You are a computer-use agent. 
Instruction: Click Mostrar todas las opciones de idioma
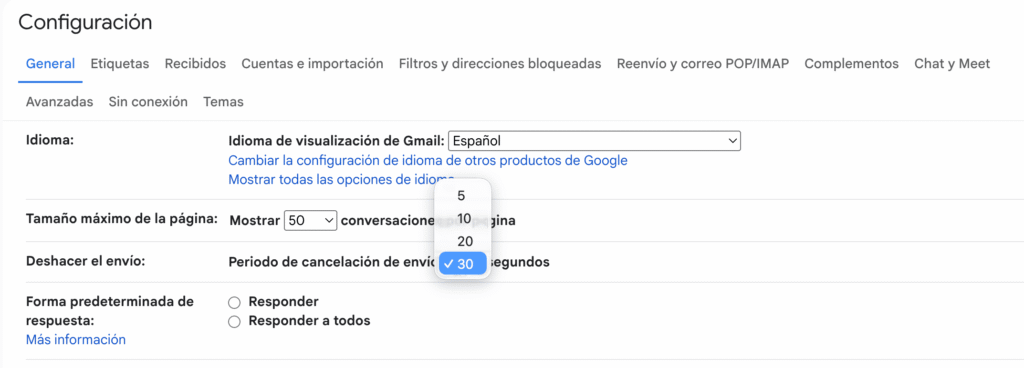(x=341, y=179)
